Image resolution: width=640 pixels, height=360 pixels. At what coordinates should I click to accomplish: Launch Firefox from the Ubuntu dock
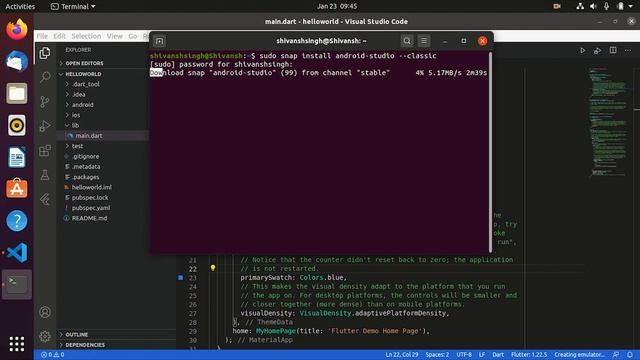[17, 29]
